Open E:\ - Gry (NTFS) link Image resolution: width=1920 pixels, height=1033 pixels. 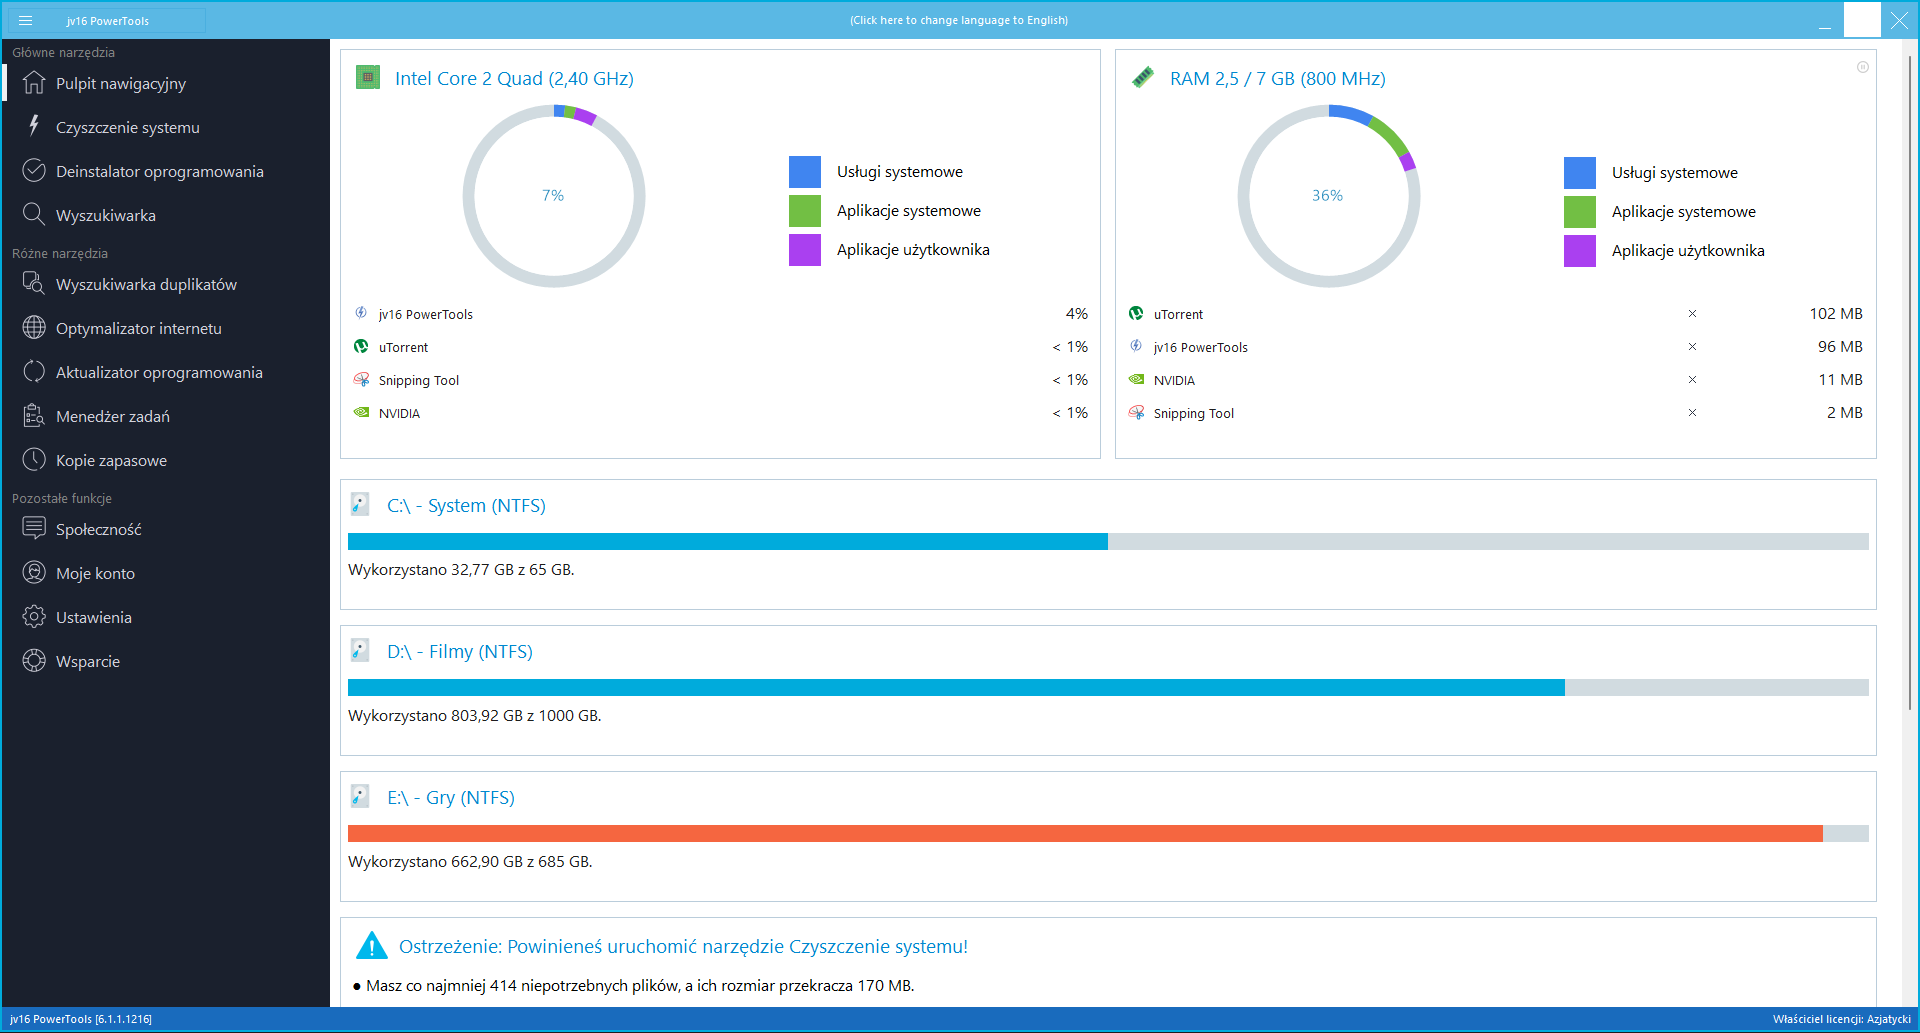click(451, 797)
